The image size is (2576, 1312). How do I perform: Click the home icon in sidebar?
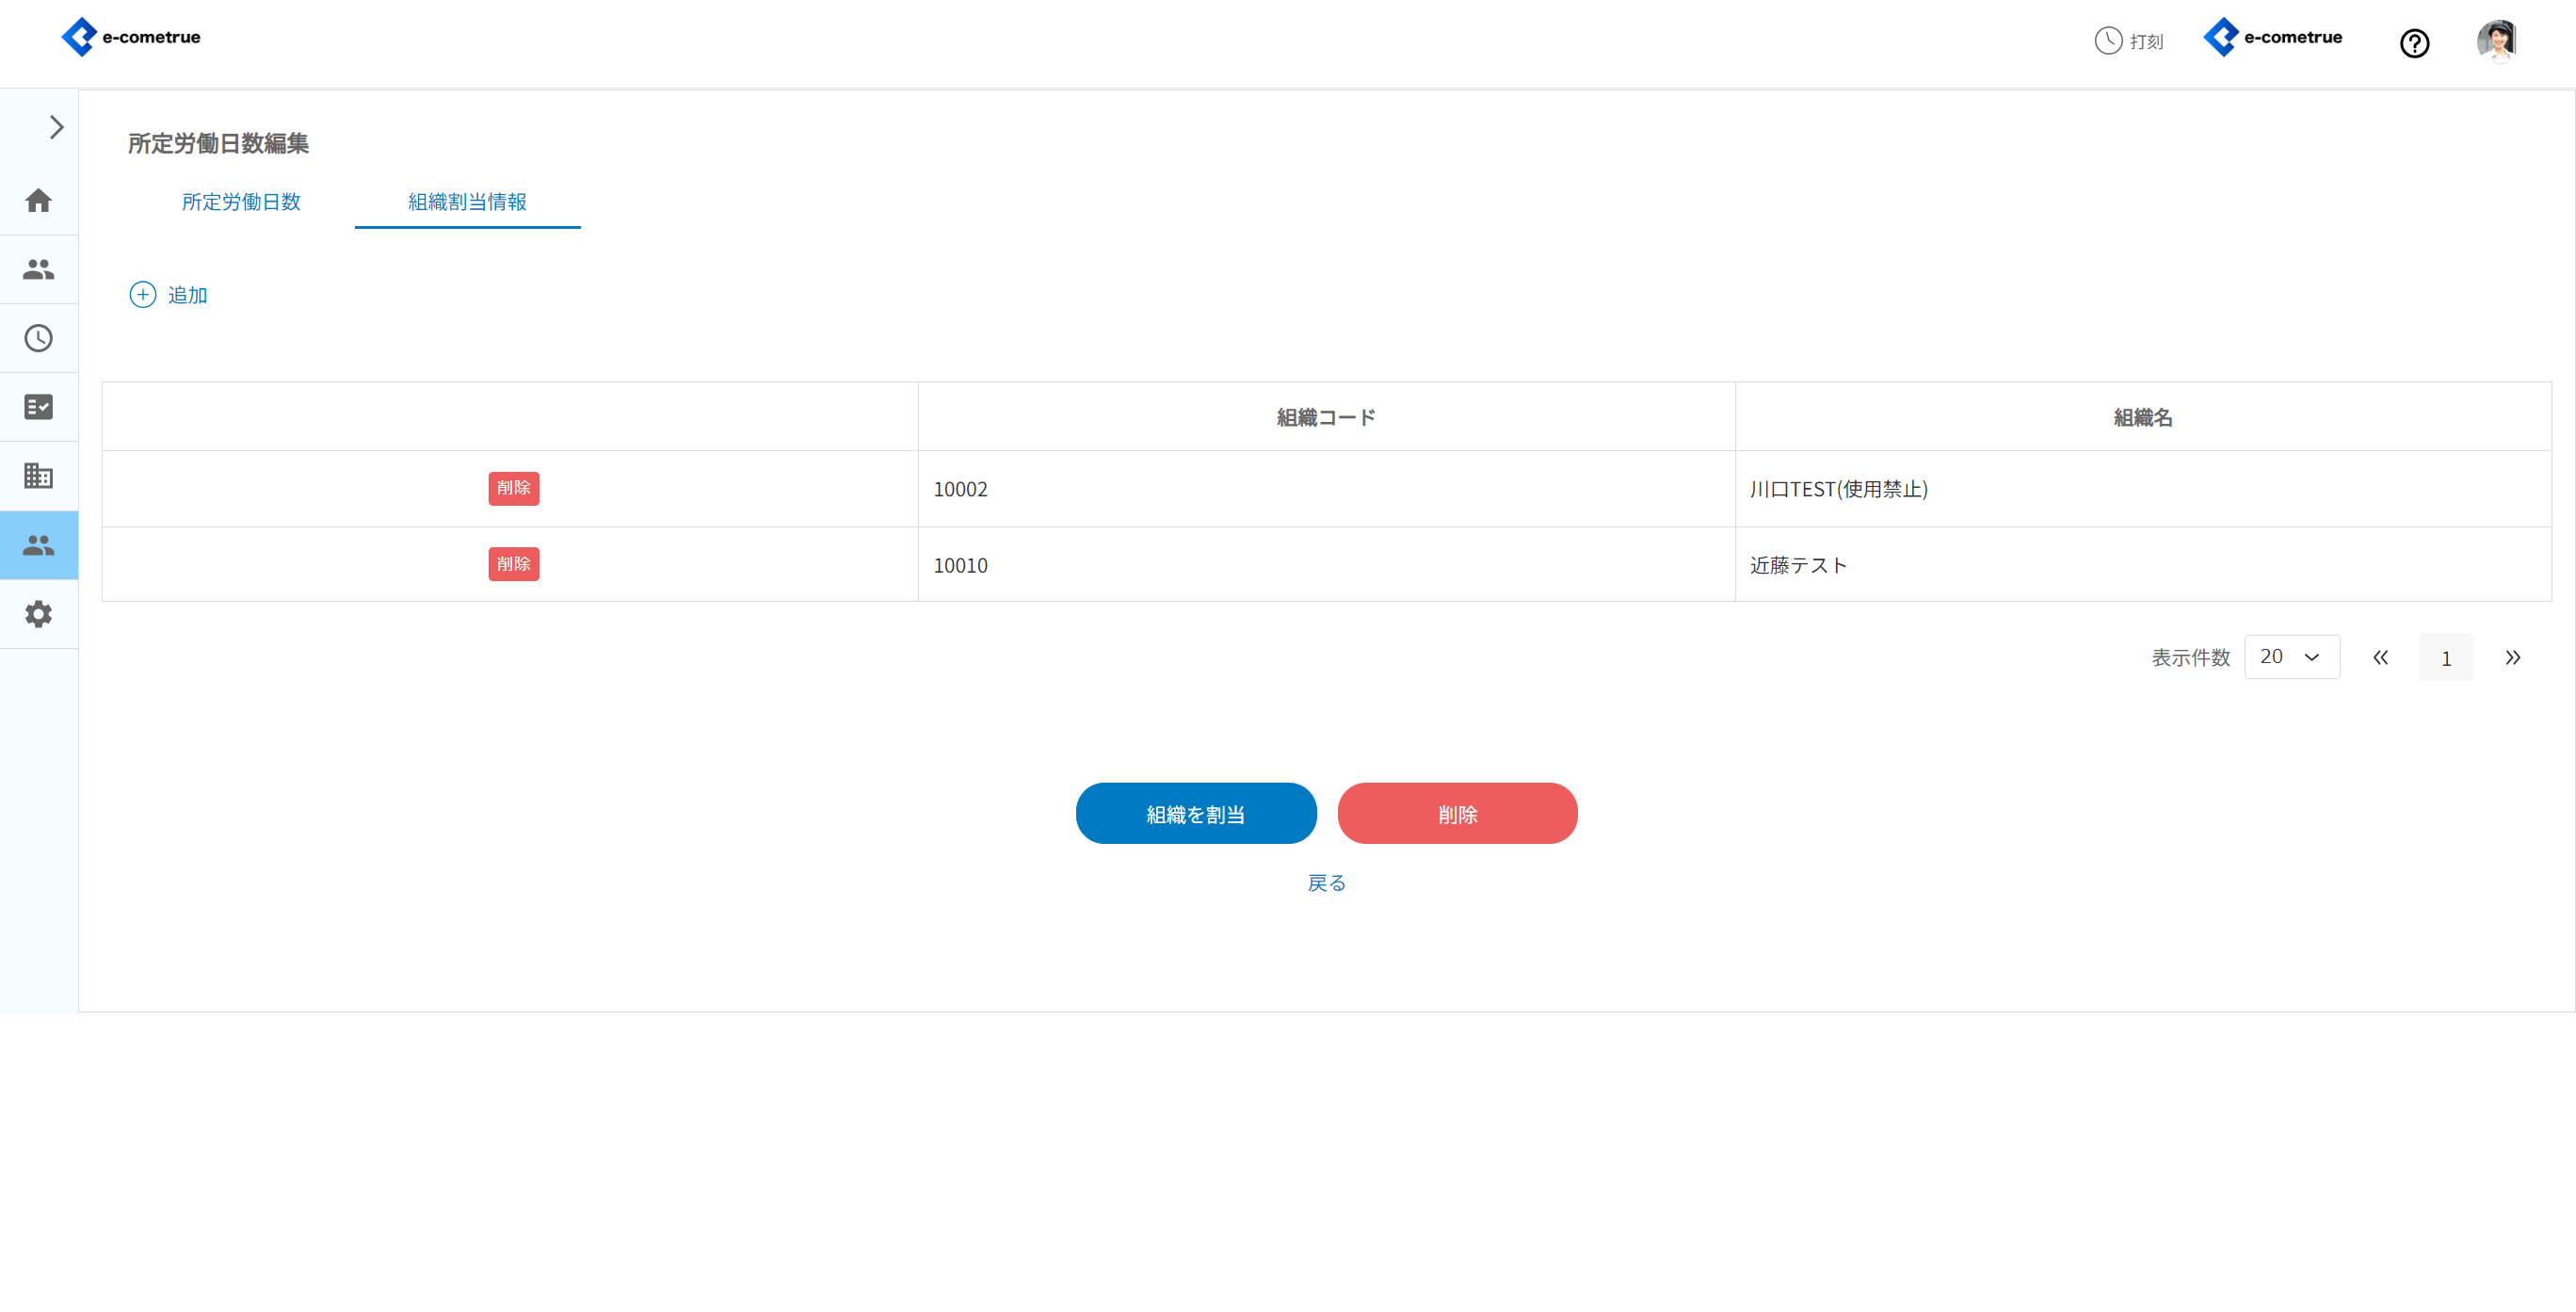(x=38, y=200)
